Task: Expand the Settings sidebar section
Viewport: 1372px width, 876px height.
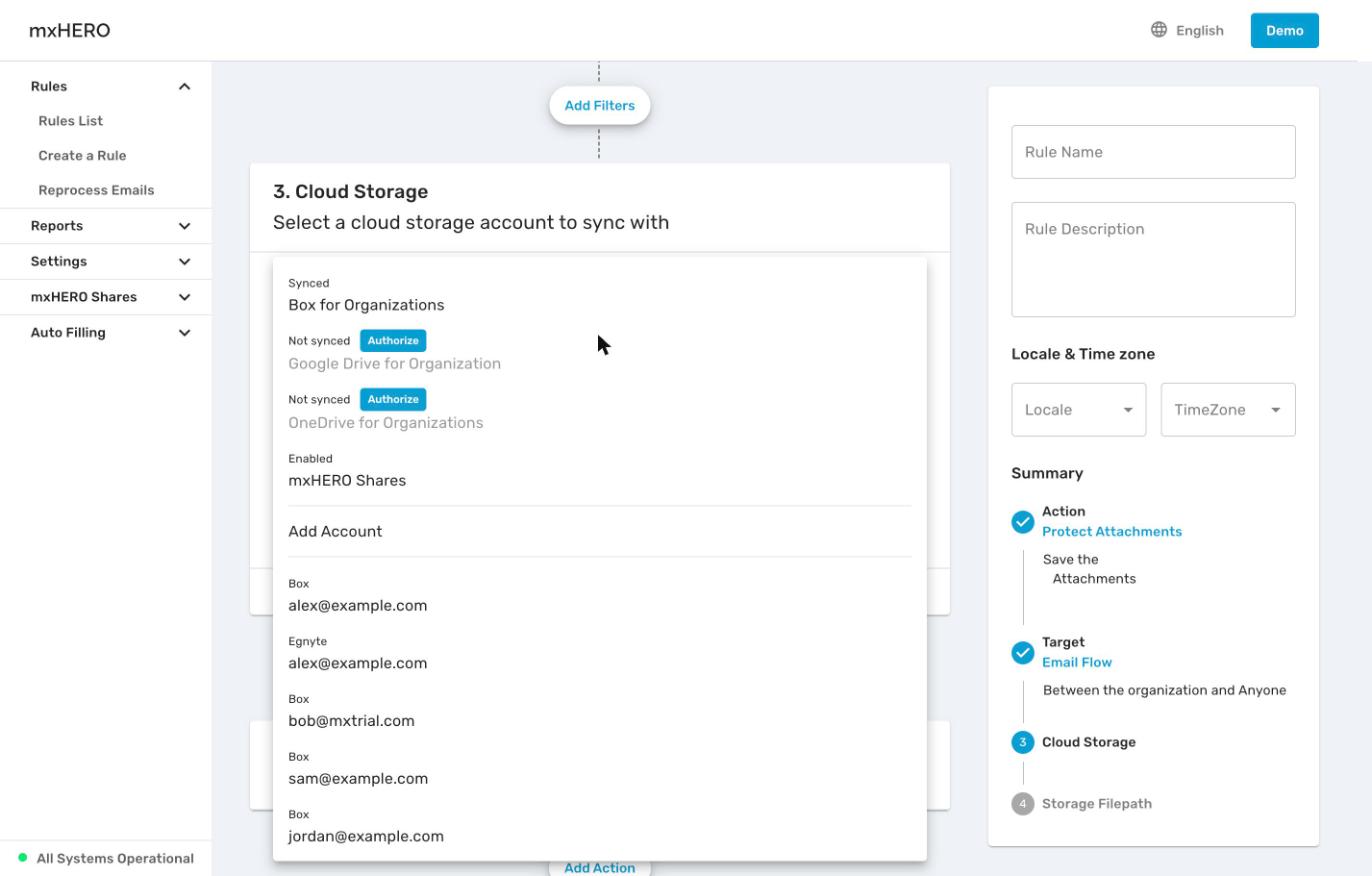Action: (184, 262)
